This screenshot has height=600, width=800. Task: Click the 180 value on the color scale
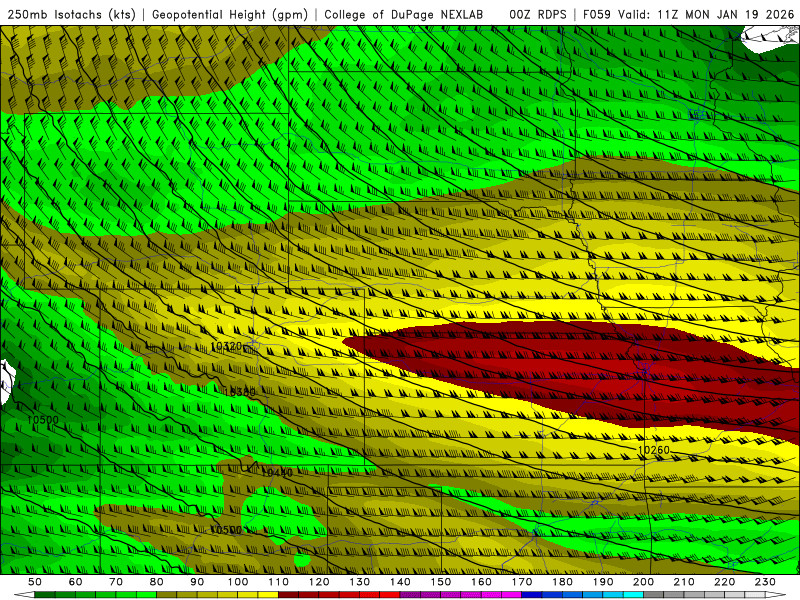(x=562, y=582)
